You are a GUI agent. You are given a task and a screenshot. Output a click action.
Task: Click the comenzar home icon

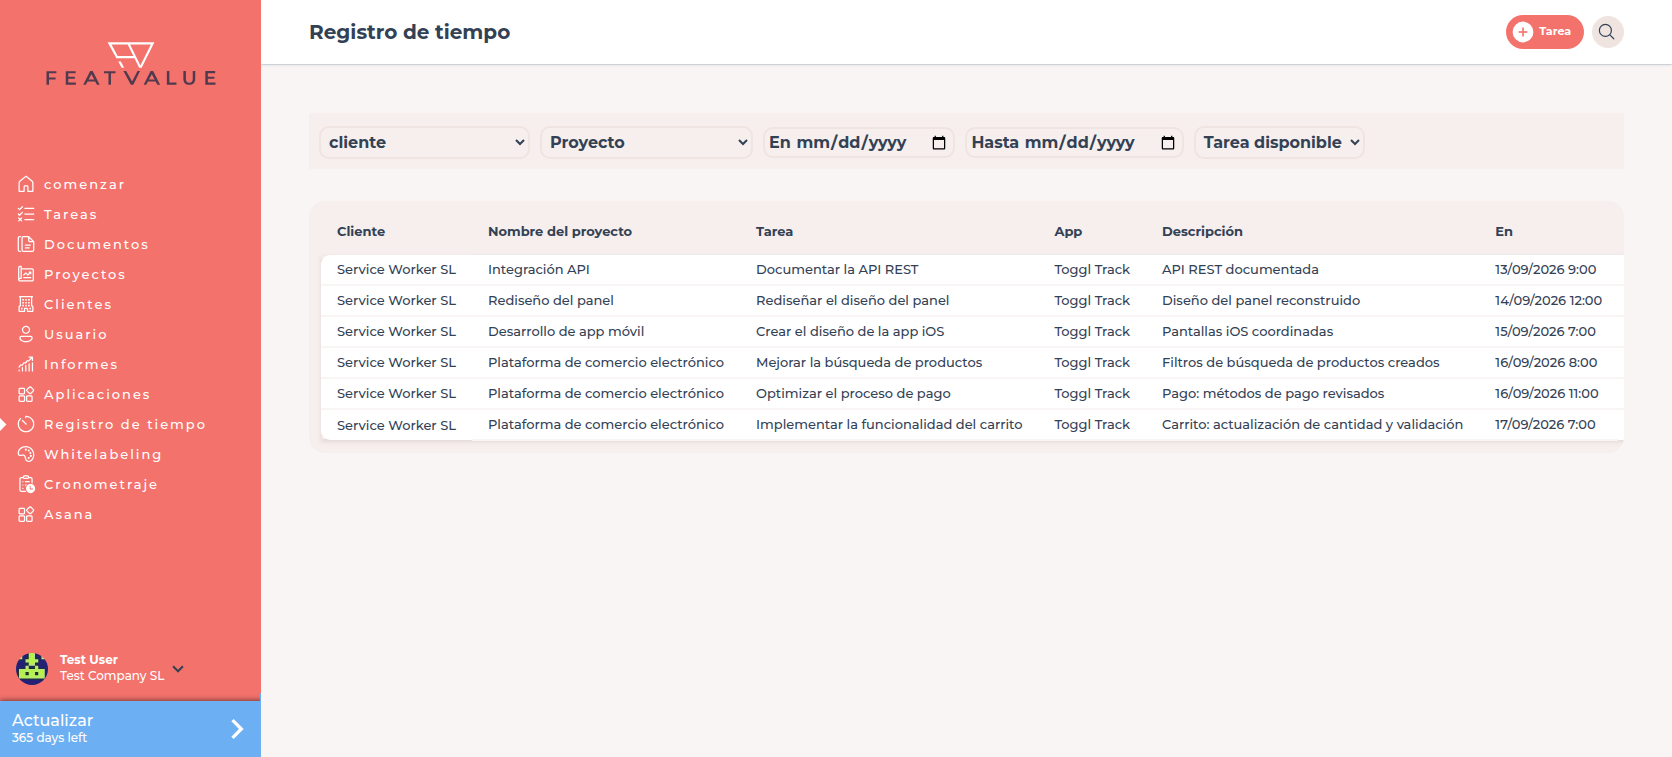click(26, 184)
